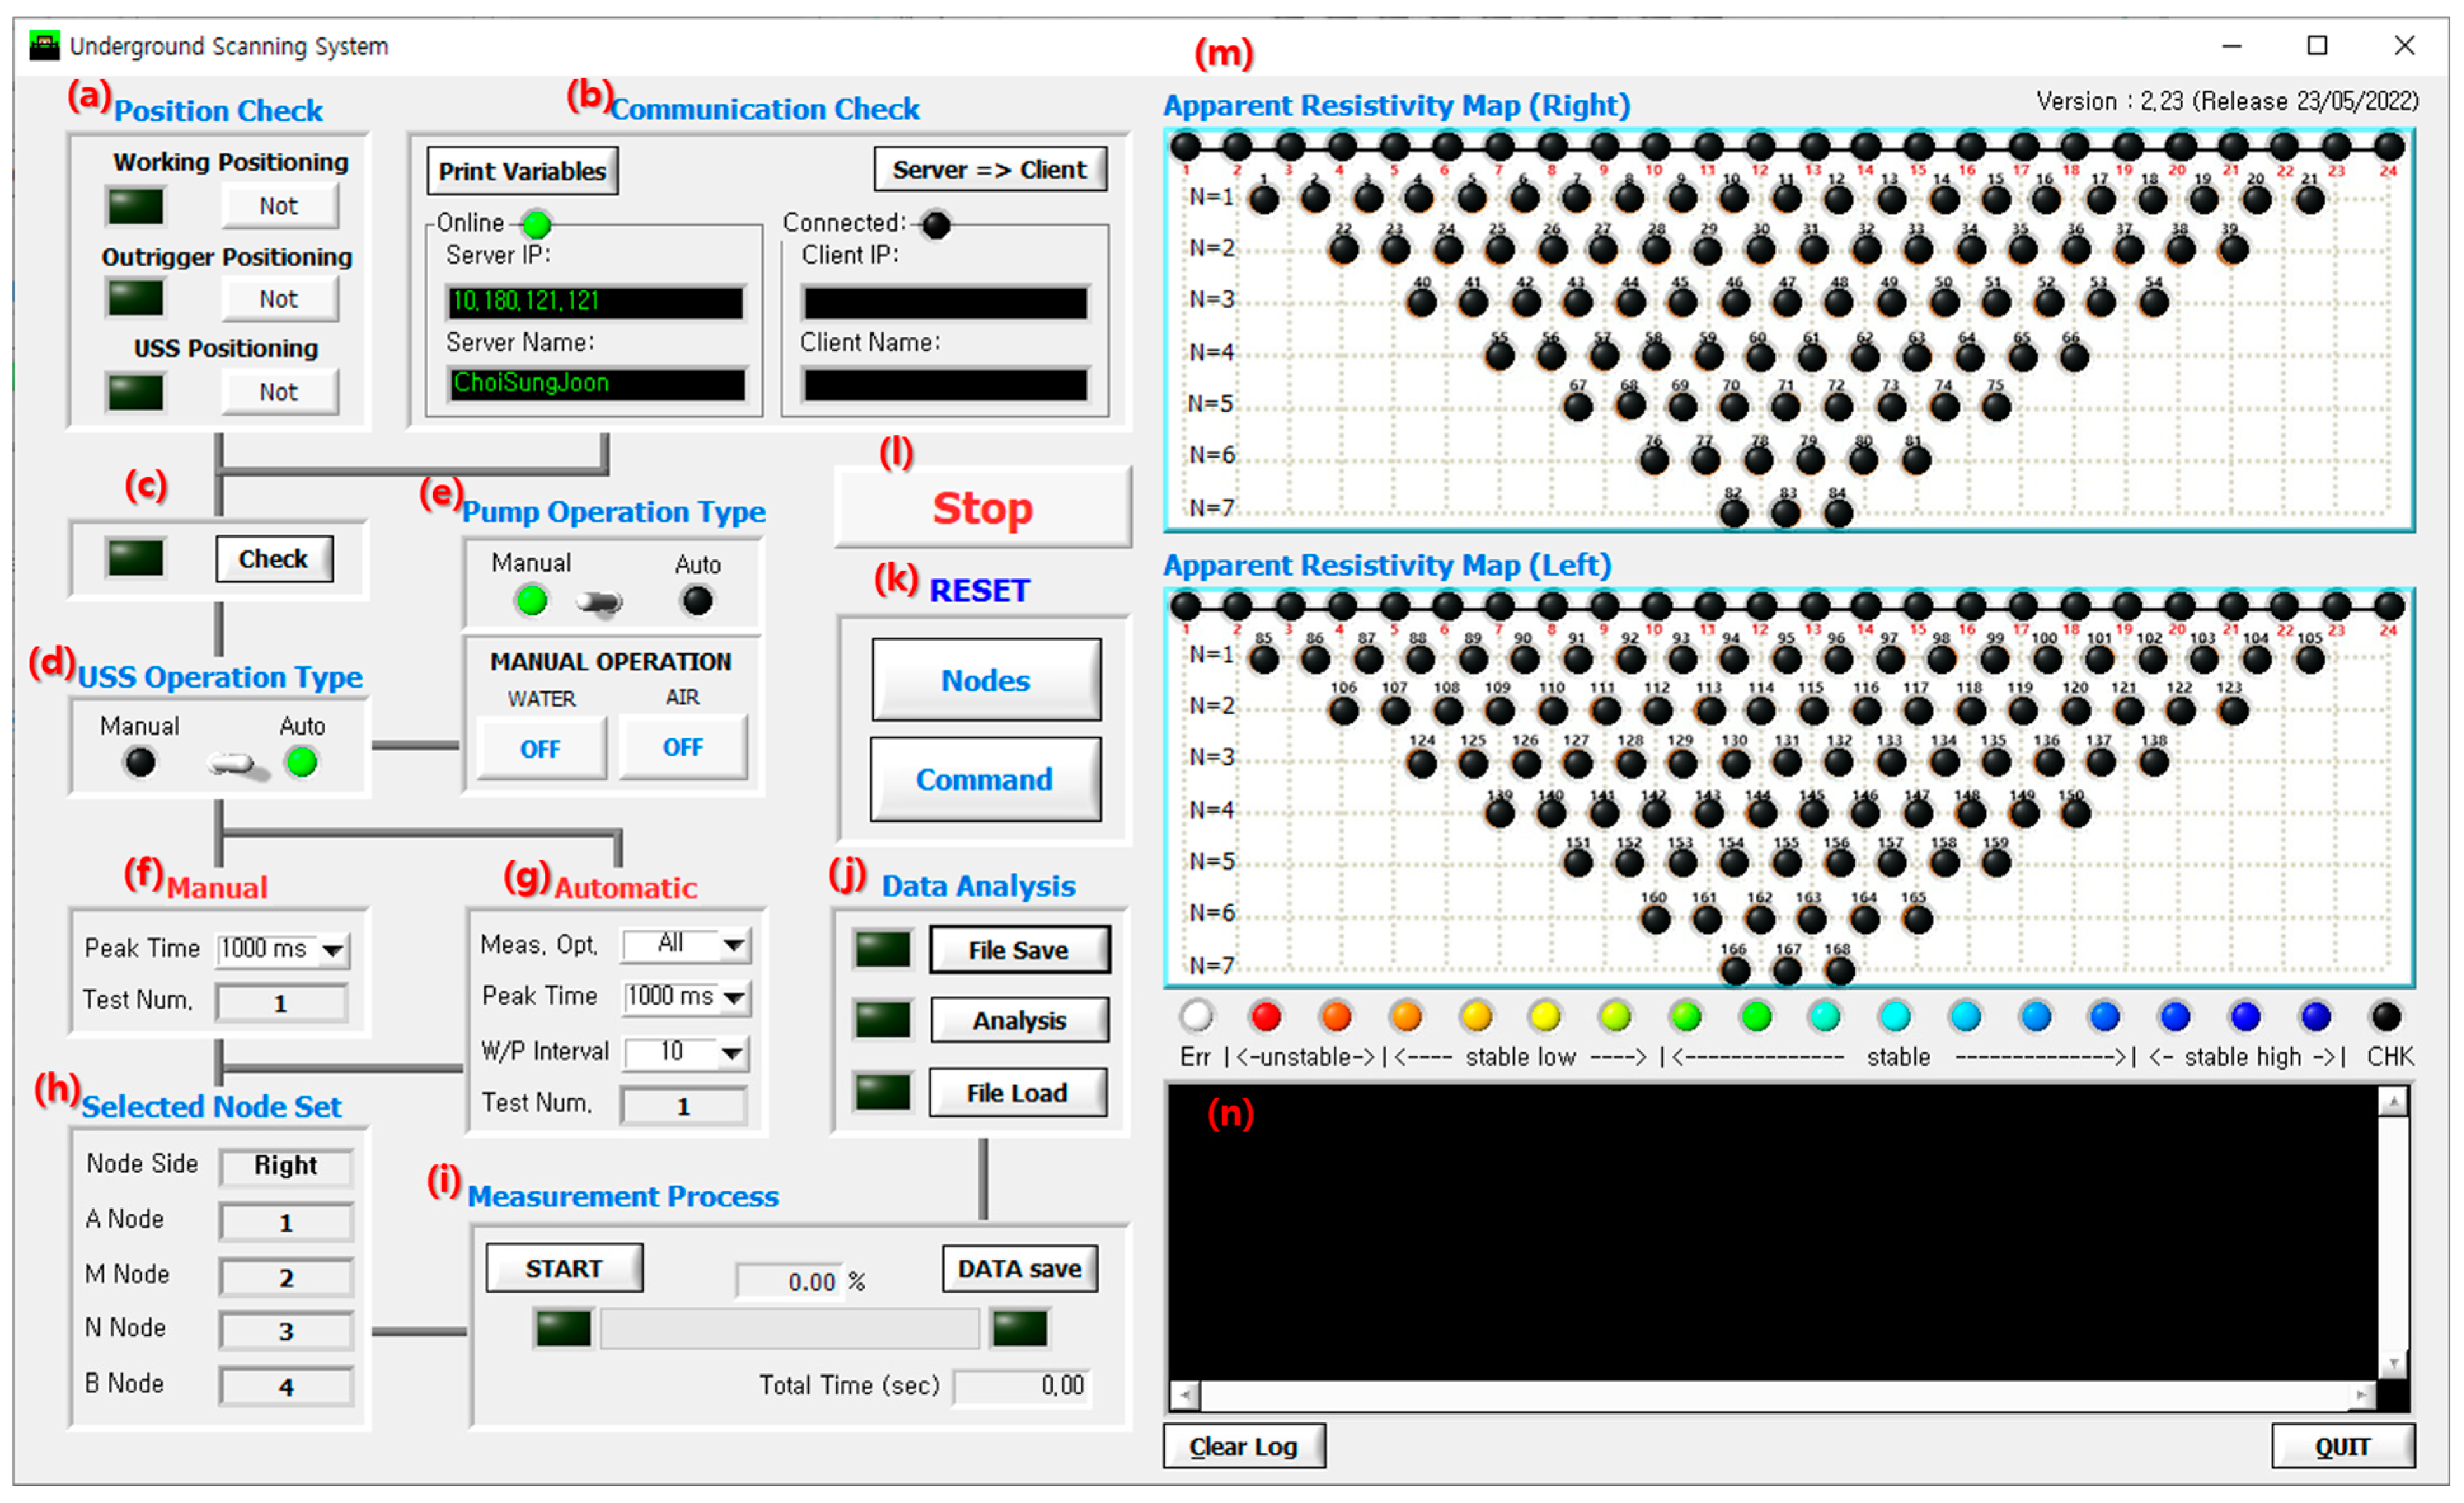The height and width of the screenshot is (1503, 2464).
Task: Click the Working Positioning green indicator lamp
Action: (x=135, y=207)
